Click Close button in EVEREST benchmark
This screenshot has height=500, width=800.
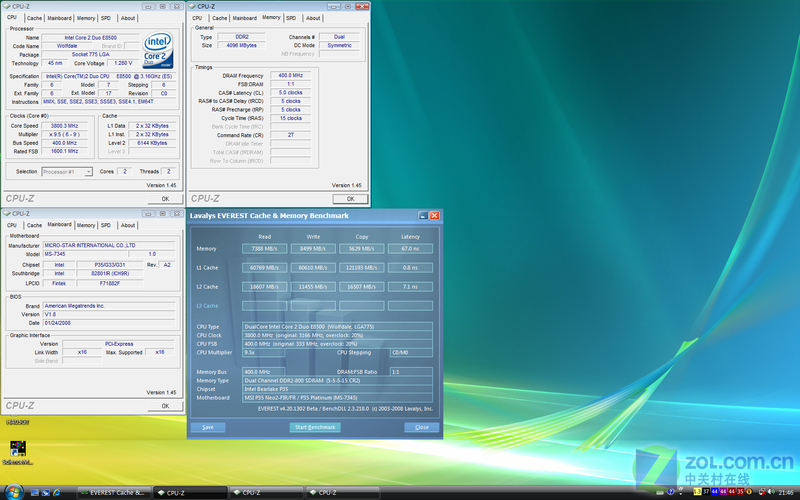coord(422,428)
